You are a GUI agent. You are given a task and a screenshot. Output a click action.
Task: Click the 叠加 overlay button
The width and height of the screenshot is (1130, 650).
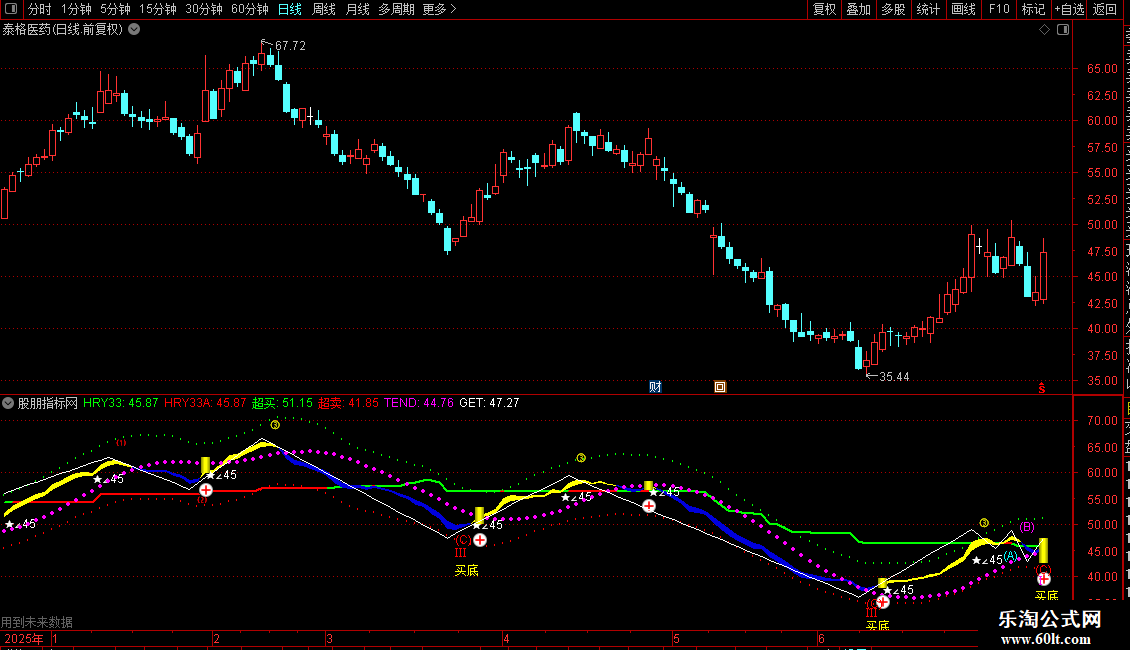tap(858, 9)
